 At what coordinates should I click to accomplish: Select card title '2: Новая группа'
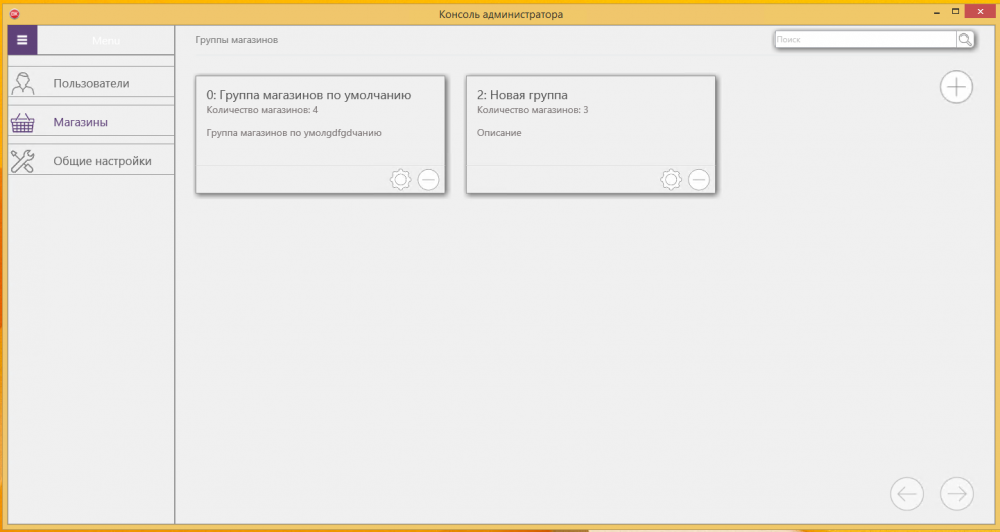tap(522, 95)
